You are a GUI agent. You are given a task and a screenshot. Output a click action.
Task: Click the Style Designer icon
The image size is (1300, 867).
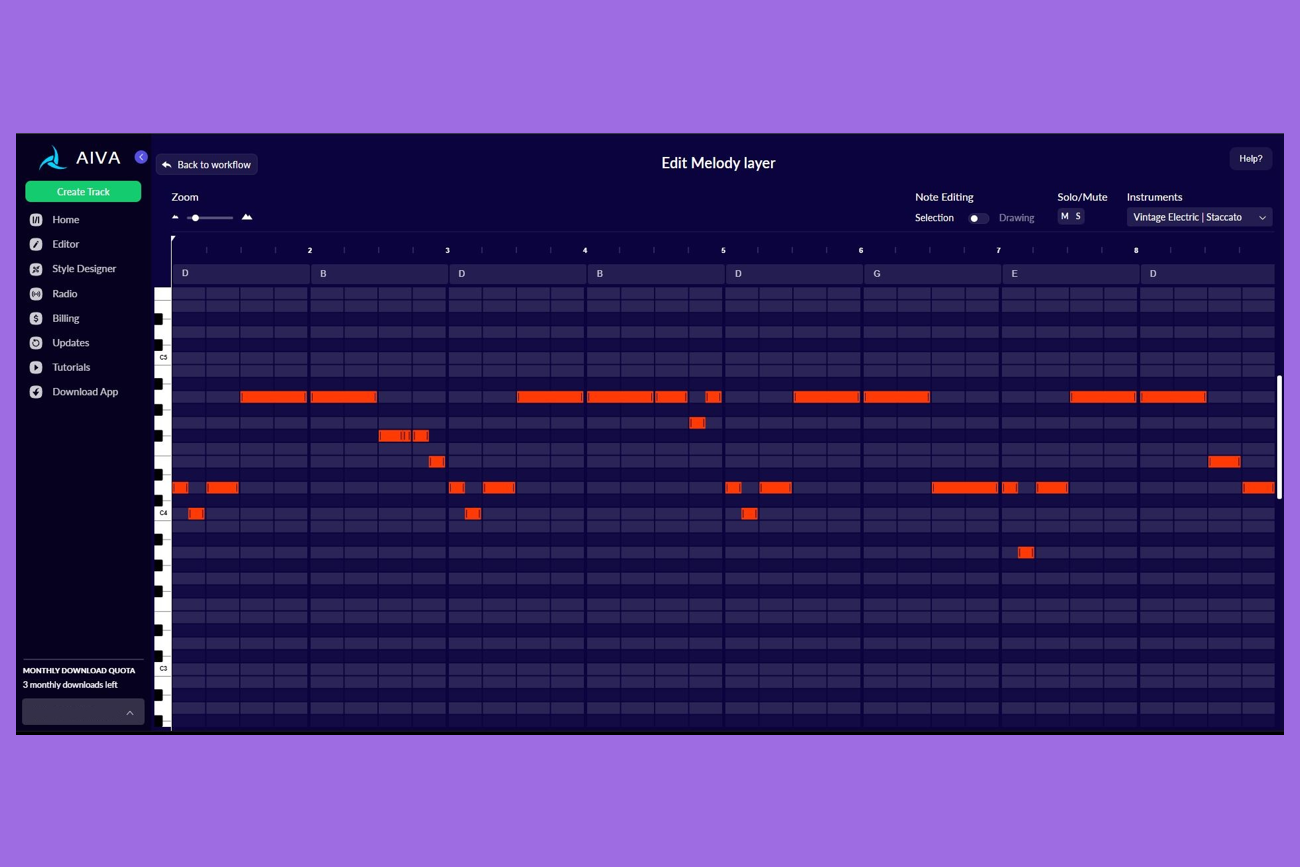(x=36, y=269)
